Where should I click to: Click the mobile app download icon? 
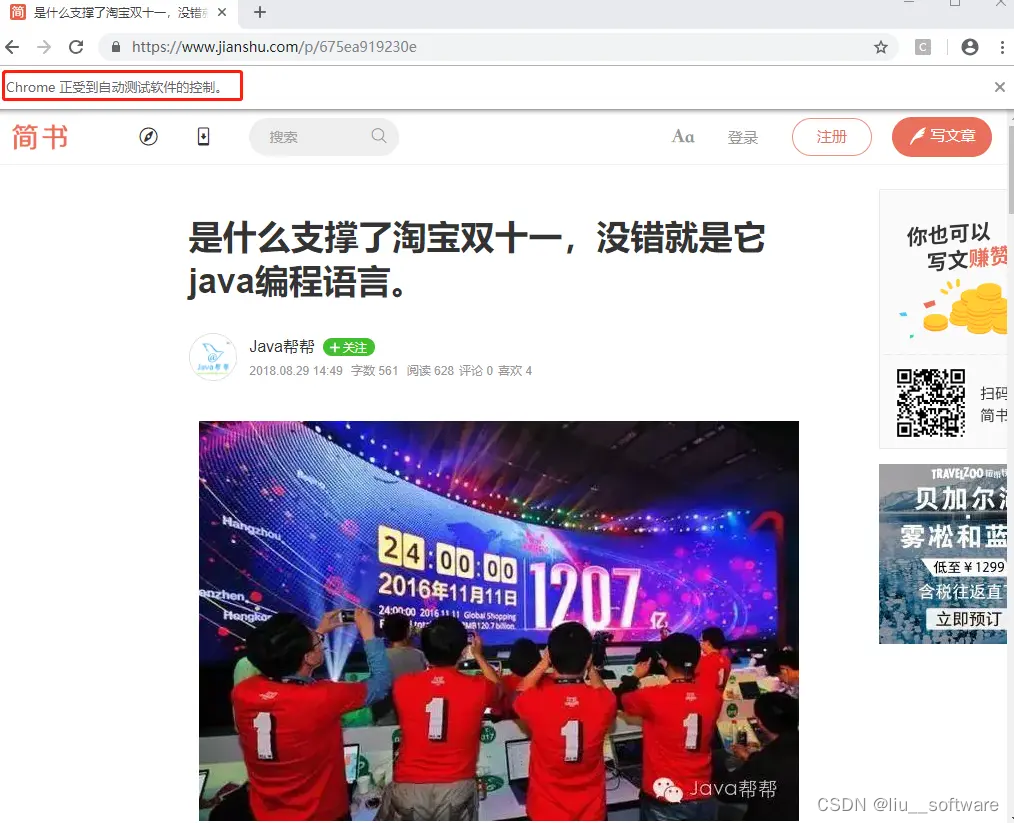(x=203, y=136)
